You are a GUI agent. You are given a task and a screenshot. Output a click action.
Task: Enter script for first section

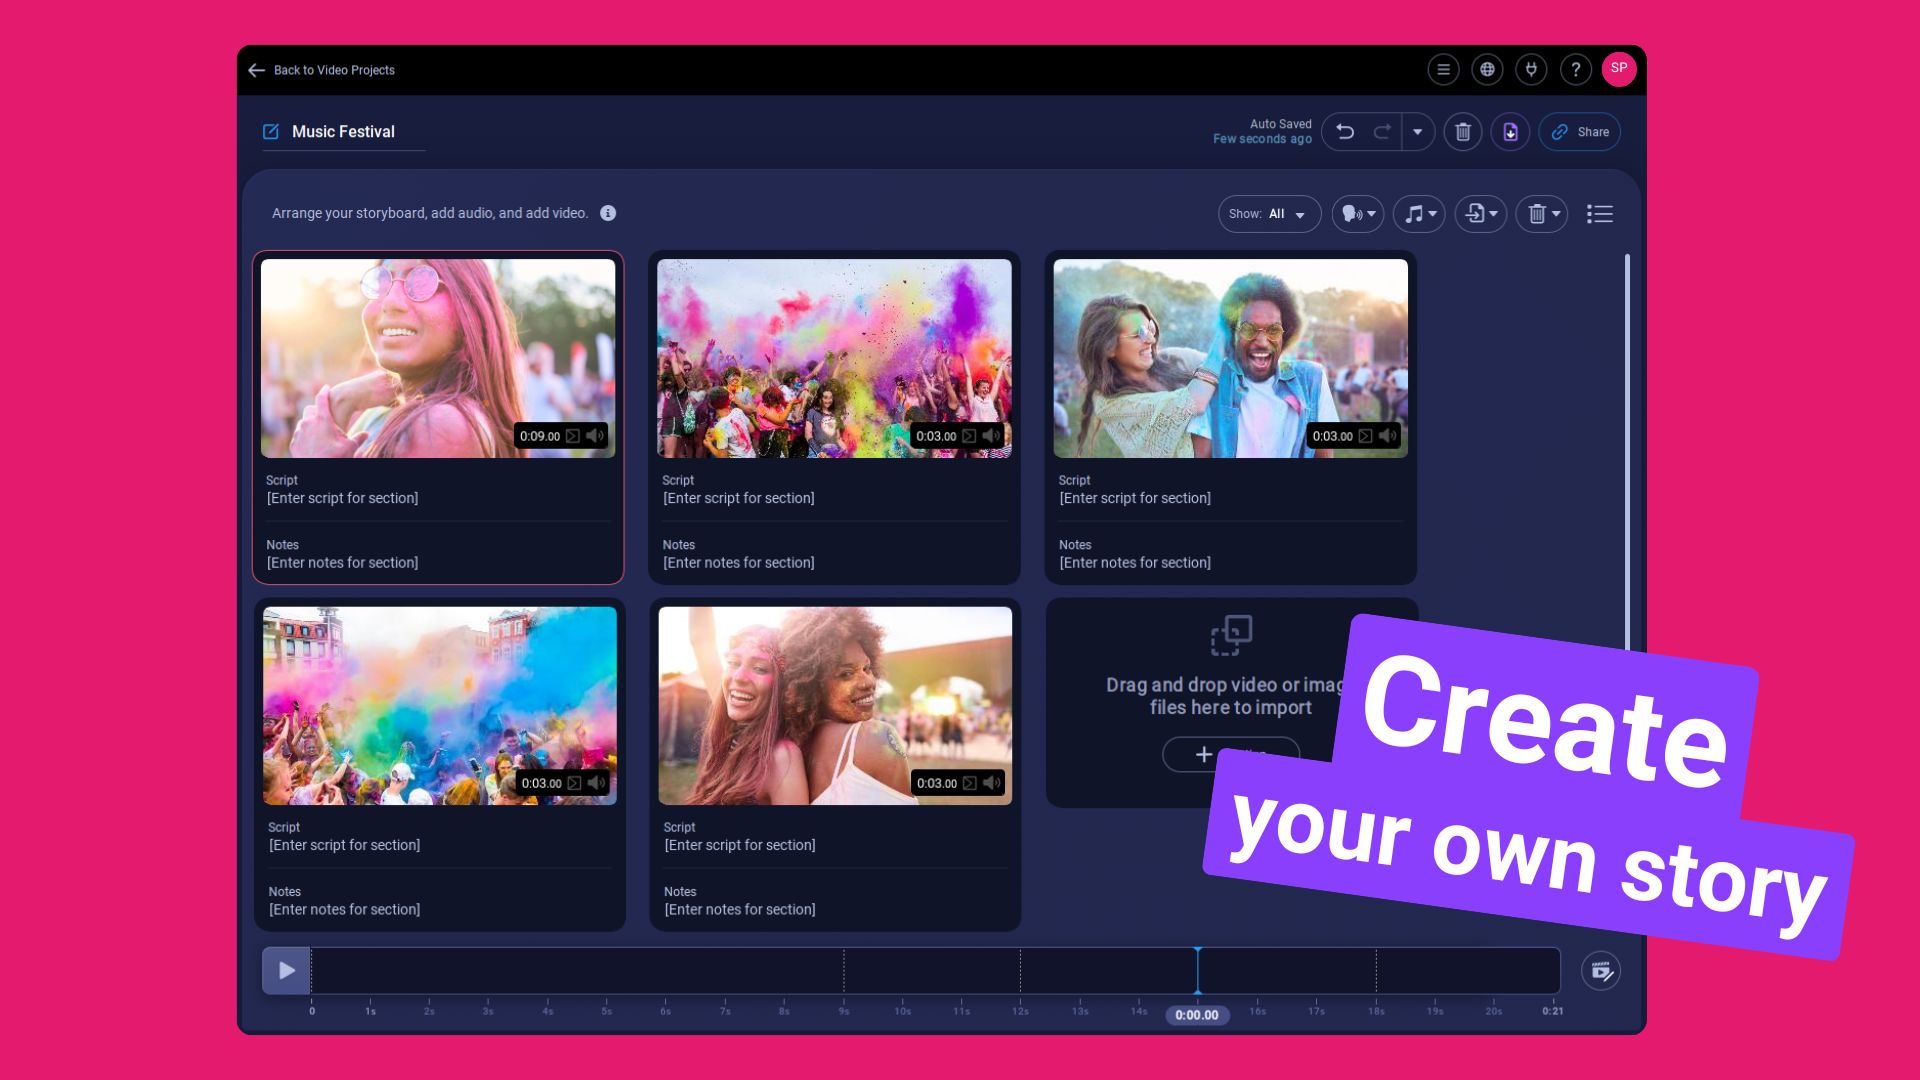[342, 498]
